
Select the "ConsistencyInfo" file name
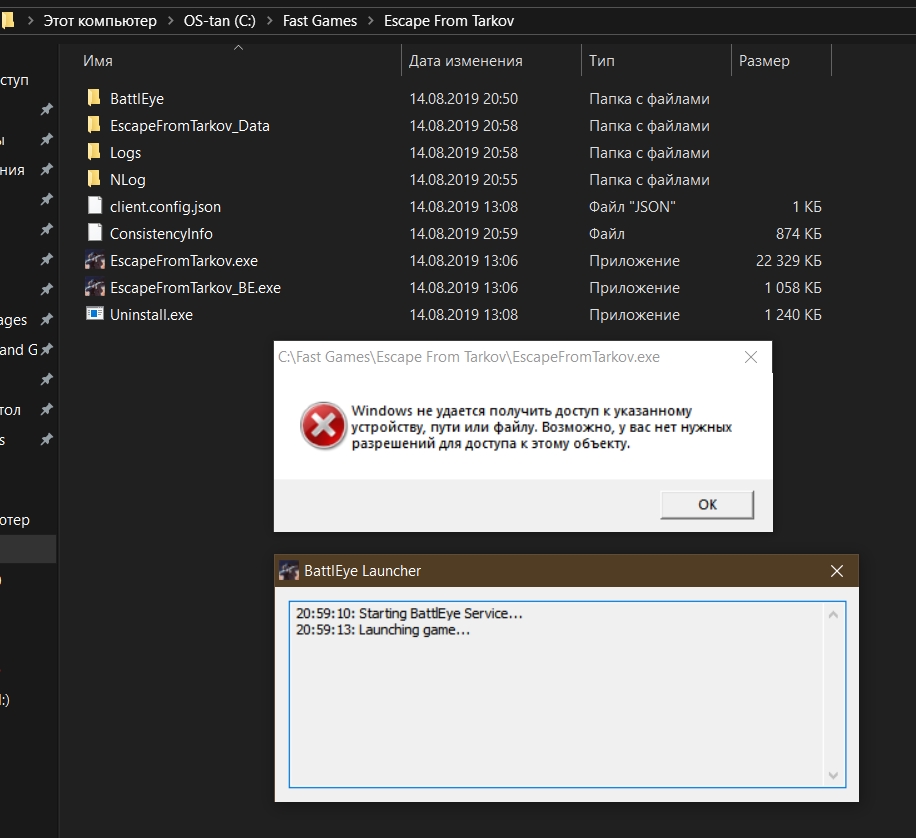coord(161,233)
